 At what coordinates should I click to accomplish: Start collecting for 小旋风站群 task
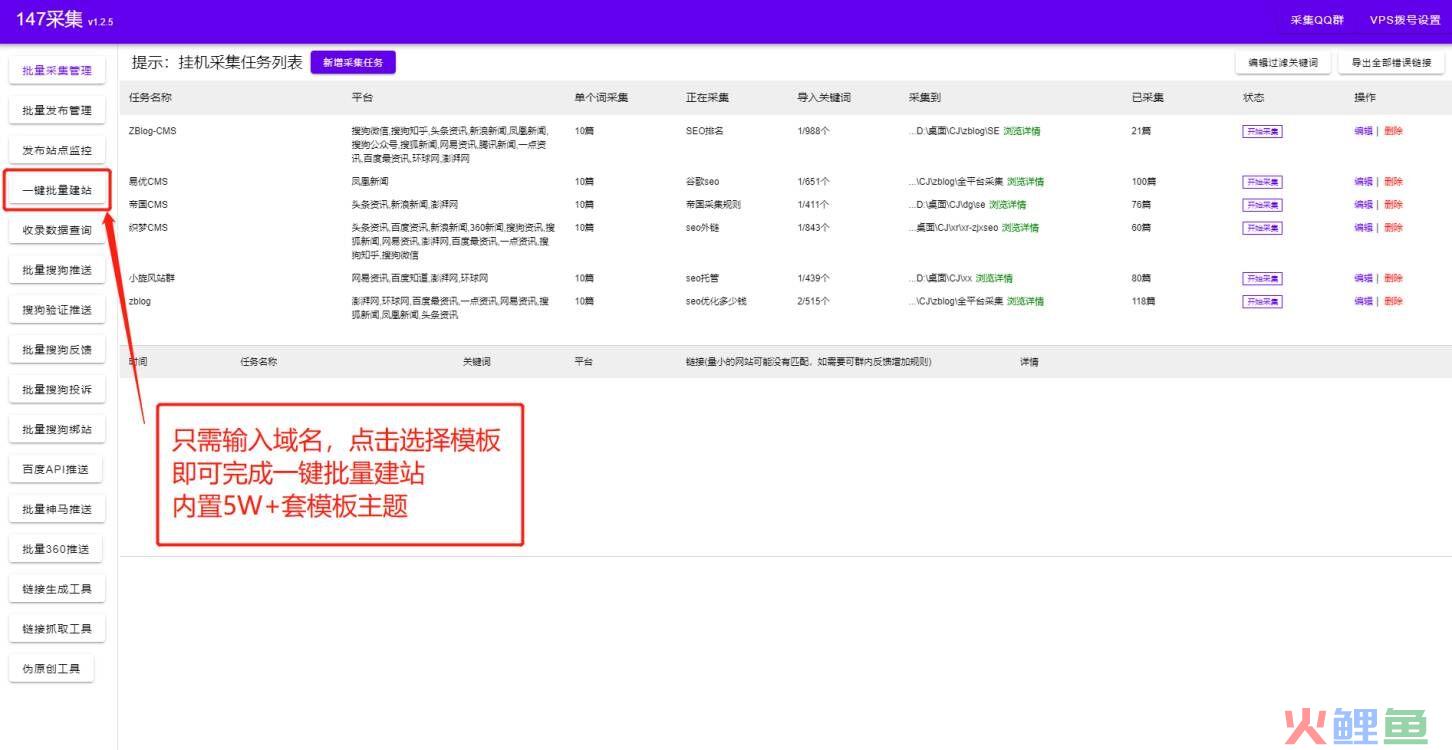pos(1262,278)
